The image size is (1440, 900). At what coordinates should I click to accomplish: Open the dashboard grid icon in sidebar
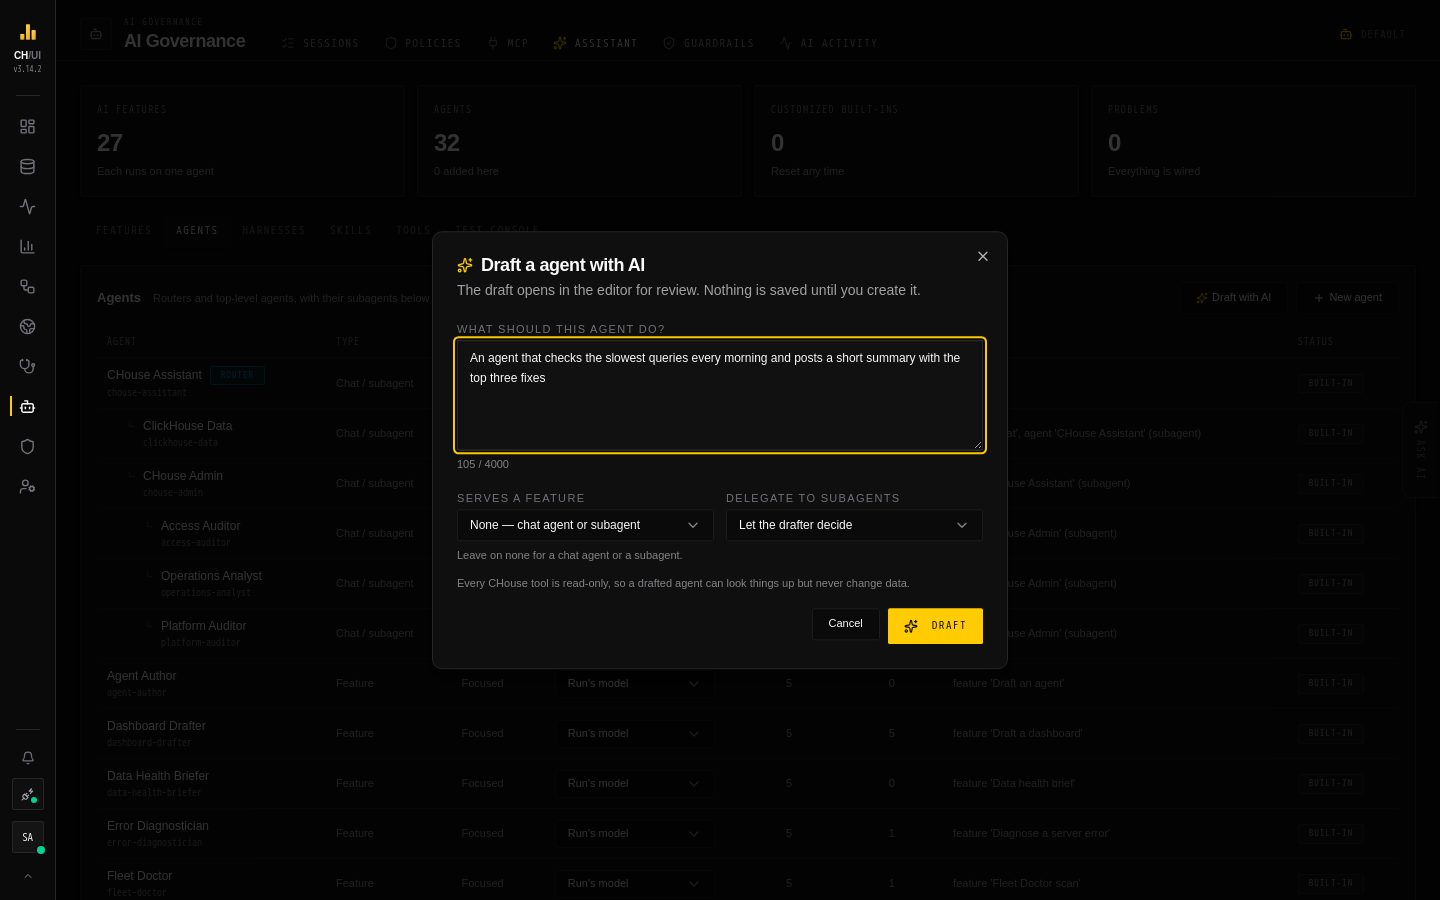tap(28, 127)
